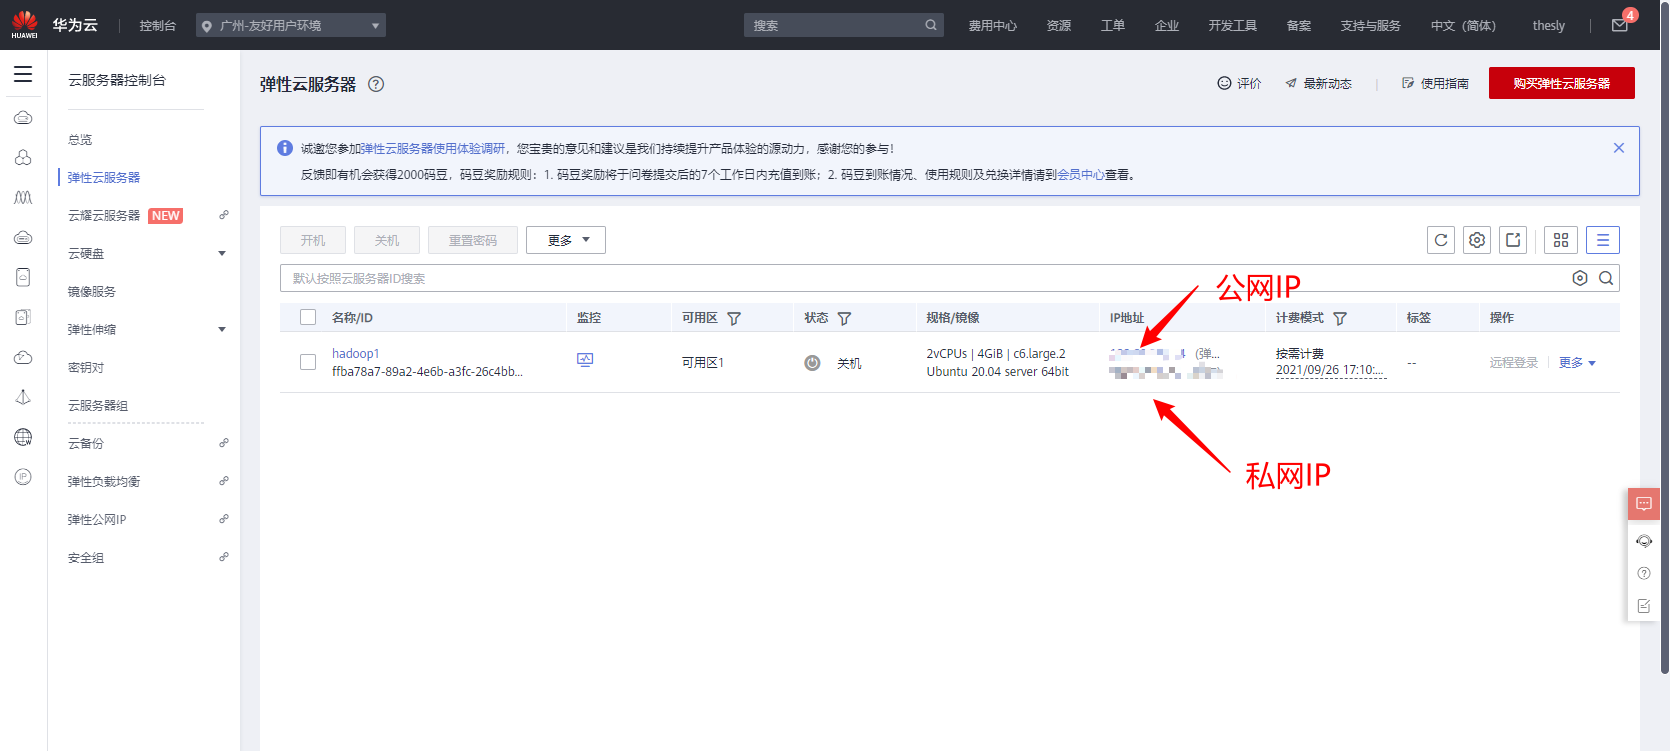Select all servers checkbox in header

tap(308, 317)
